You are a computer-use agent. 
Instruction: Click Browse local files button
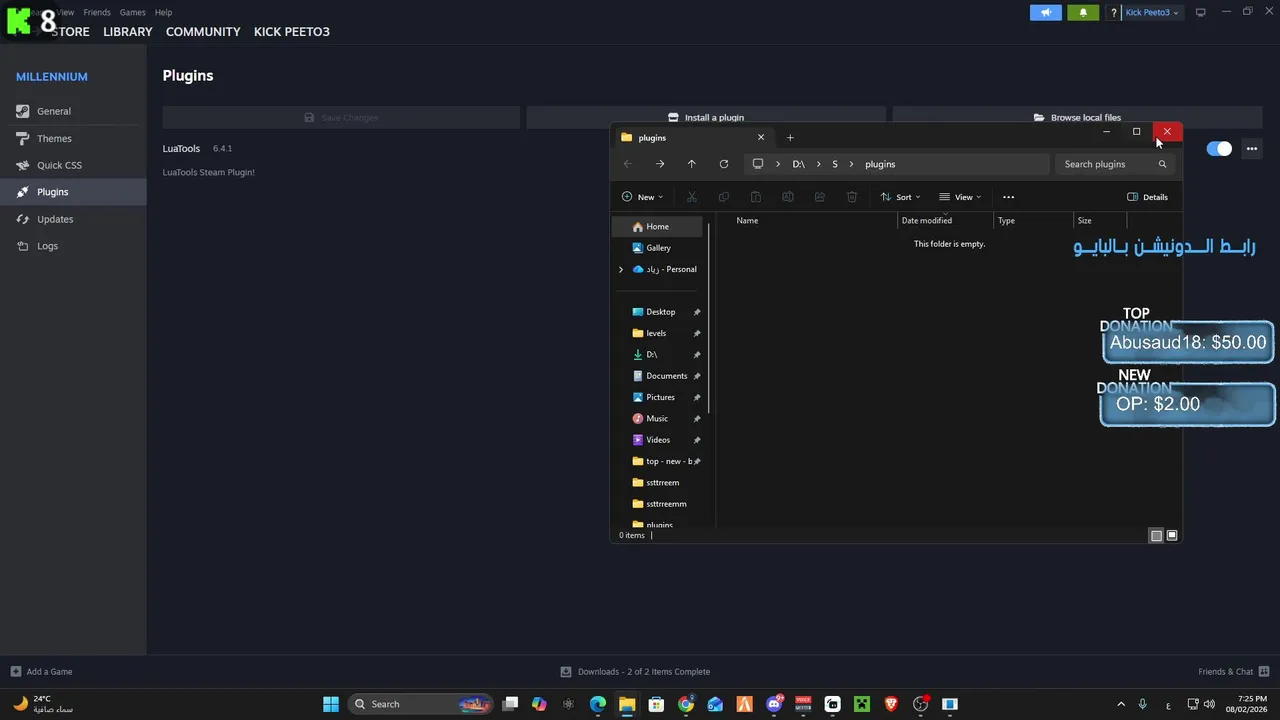pos(1077,117)
